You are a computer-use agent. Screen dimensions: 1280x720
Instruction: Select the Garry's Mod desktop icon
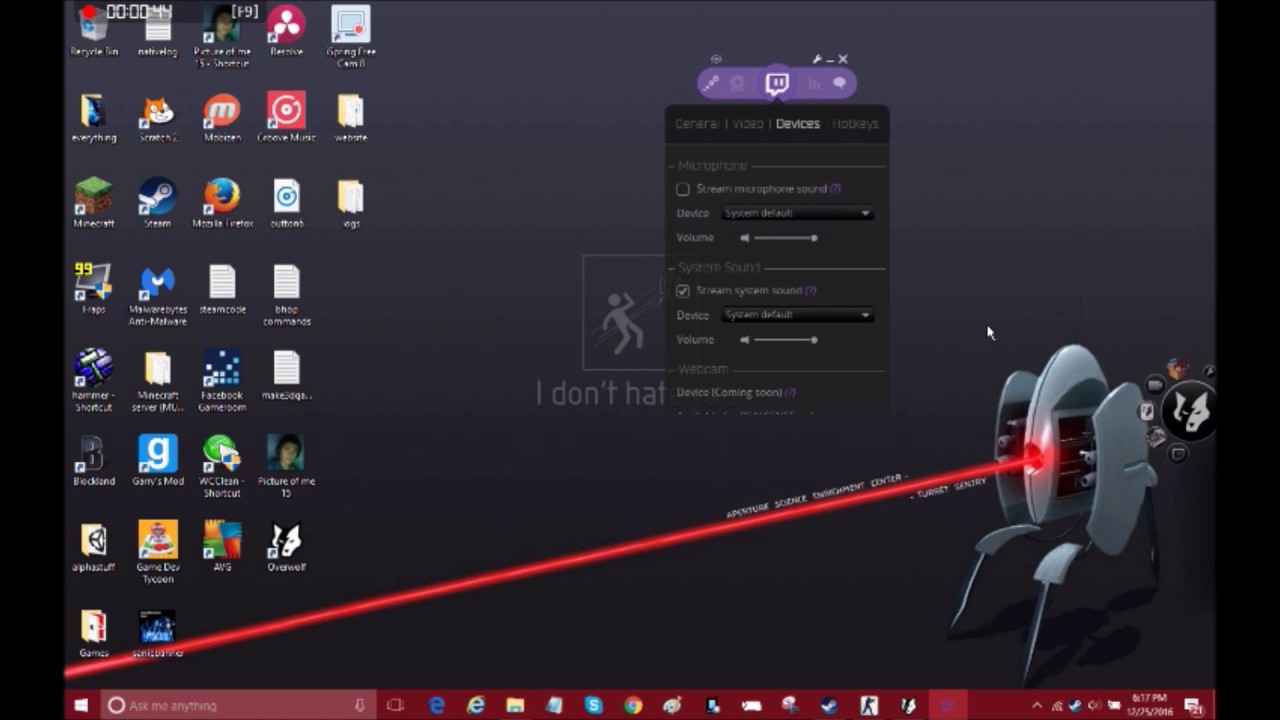157,461
